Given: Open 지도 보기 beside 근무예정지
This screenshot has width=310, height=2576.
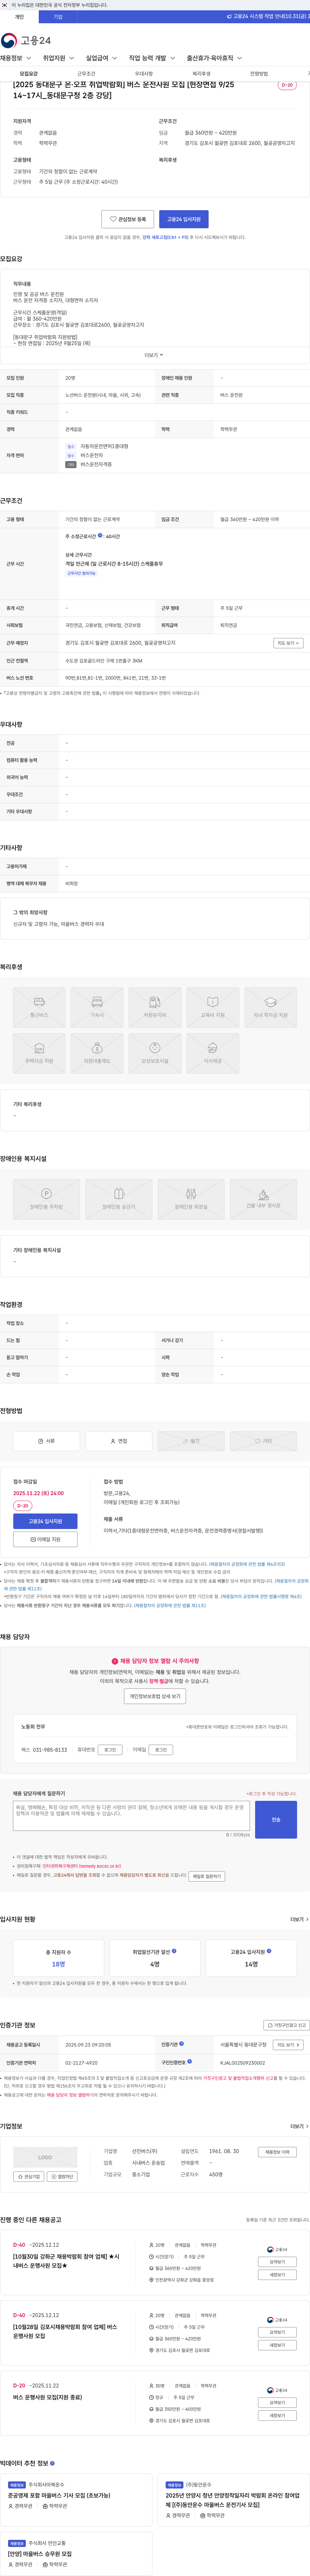Looking at the screenshot, I should [288, 643].
